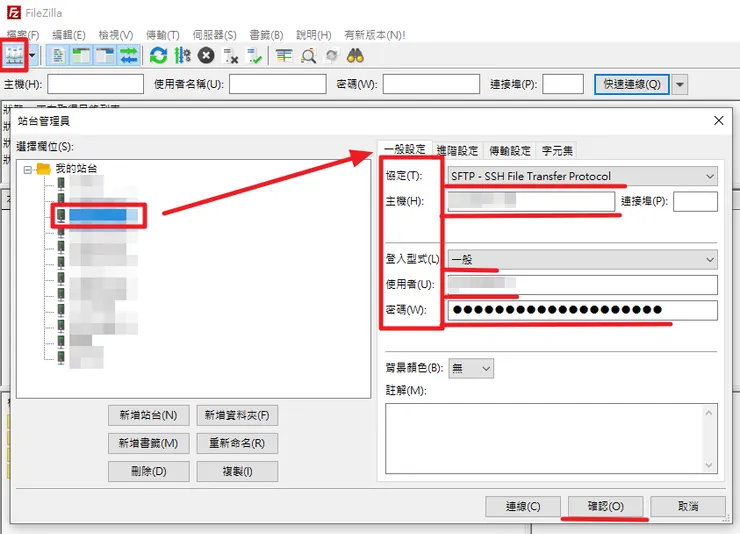Open the 傳輸(T) menu
The width and height of the screenshot is (740, 534).
(163, 35)
